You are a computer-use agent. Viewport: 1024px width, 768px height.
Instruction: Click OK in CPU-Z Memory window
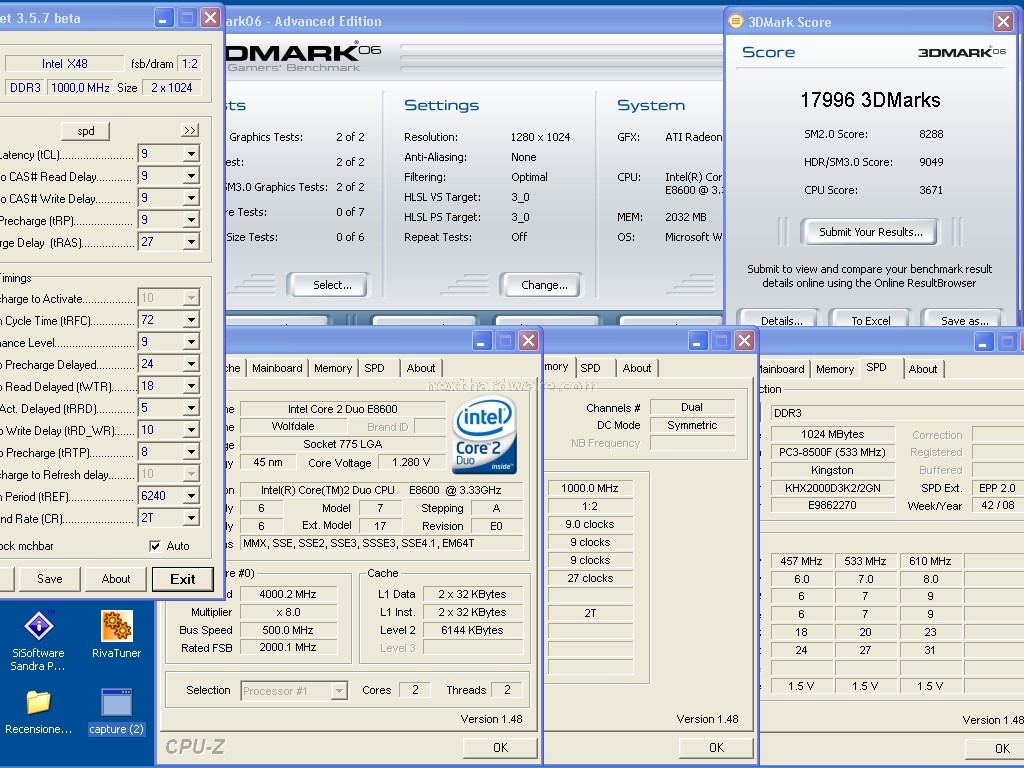tap(716, 748)
